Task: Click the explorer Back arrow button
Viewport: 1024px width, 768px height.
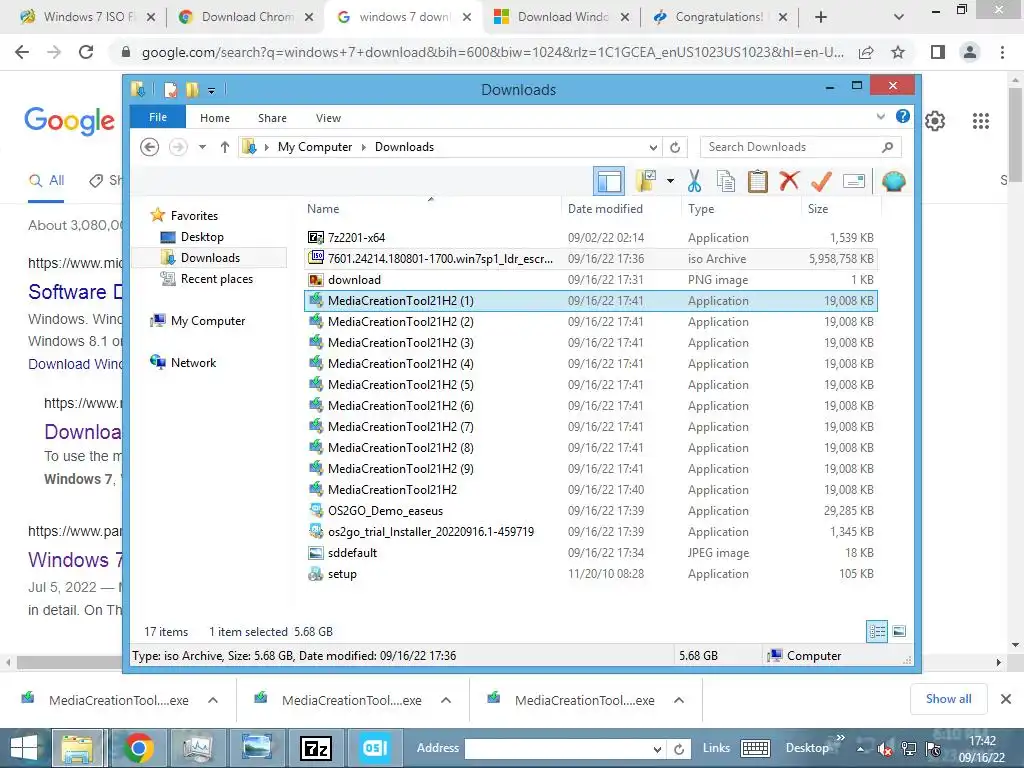Action: click(x=150, y=147)
